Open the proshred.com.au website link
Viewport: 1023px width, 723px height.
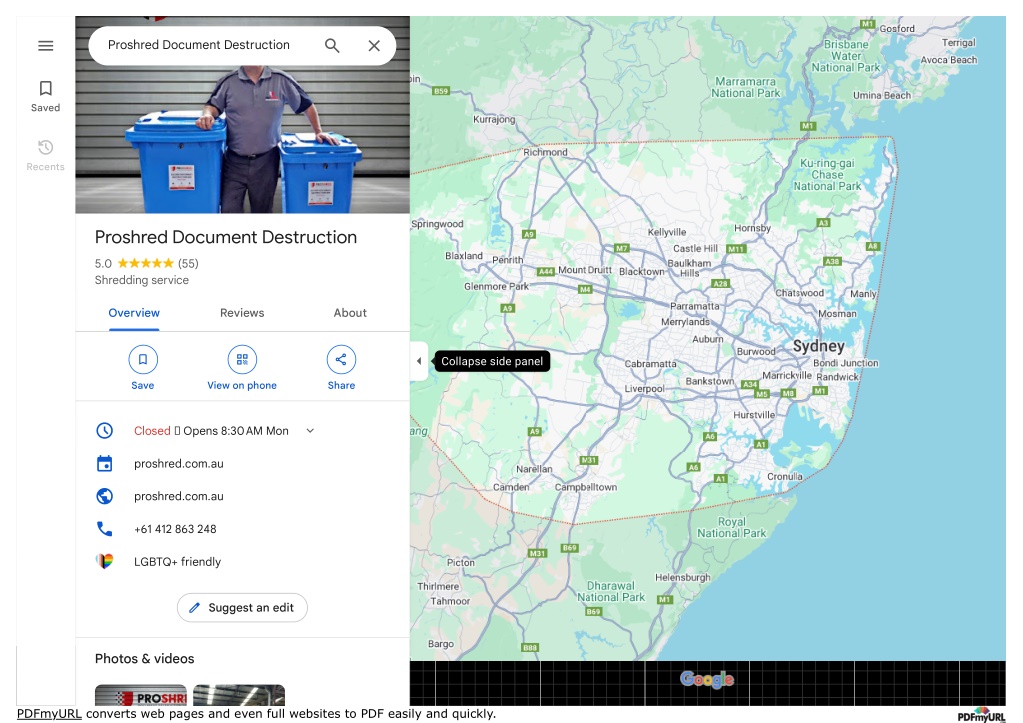click(179, 497)
